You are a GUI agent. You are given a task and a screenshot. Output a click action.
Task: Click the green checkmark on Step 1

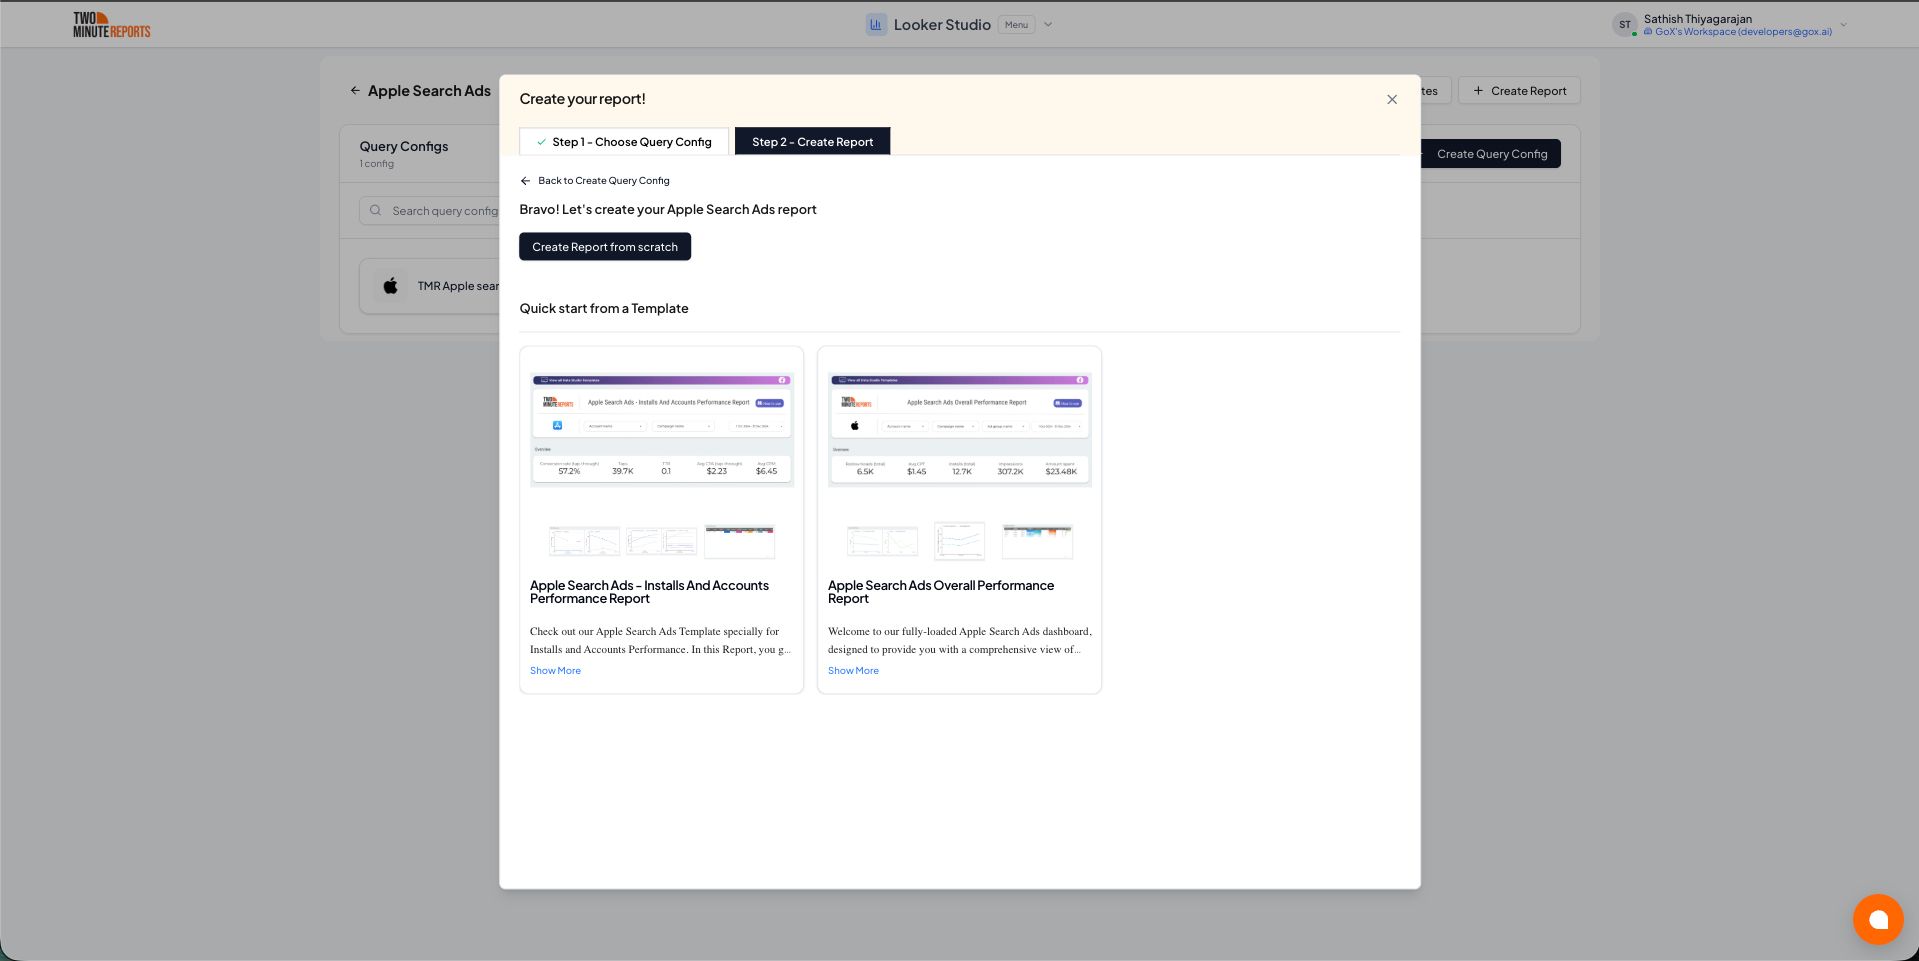541,141
